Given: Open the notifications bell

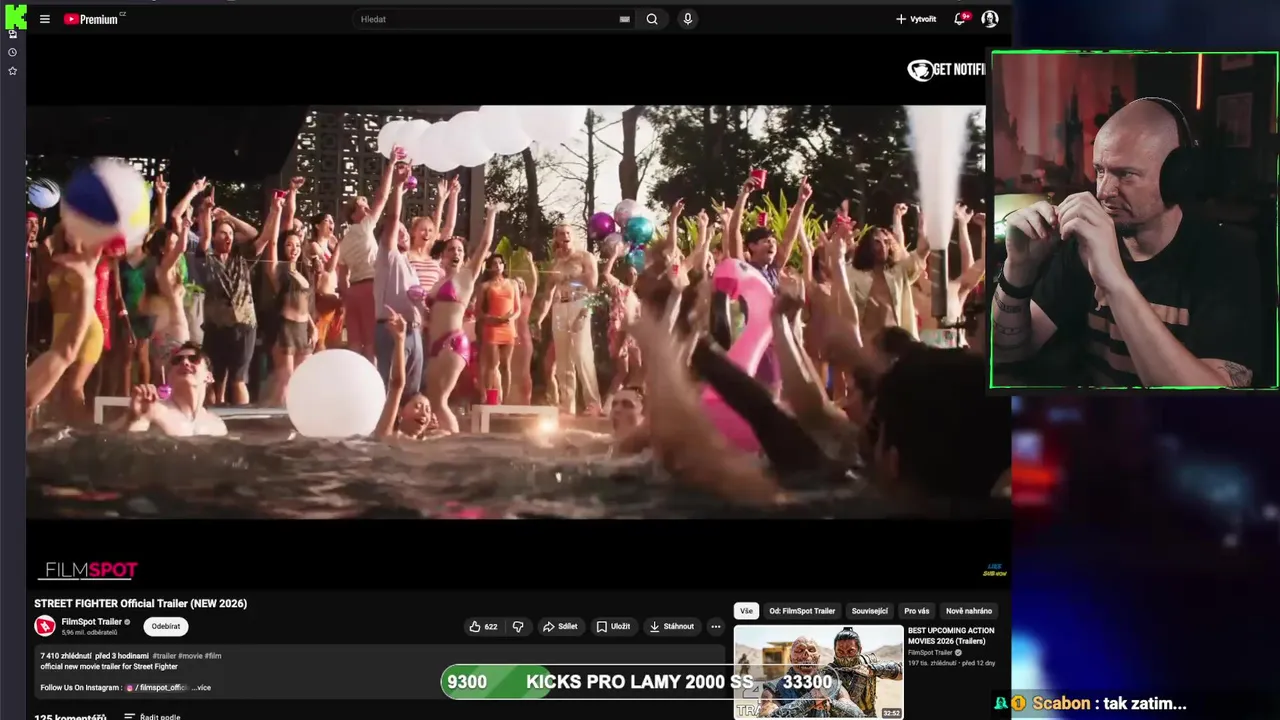Looking at the screenshot, I should point(961,19).
